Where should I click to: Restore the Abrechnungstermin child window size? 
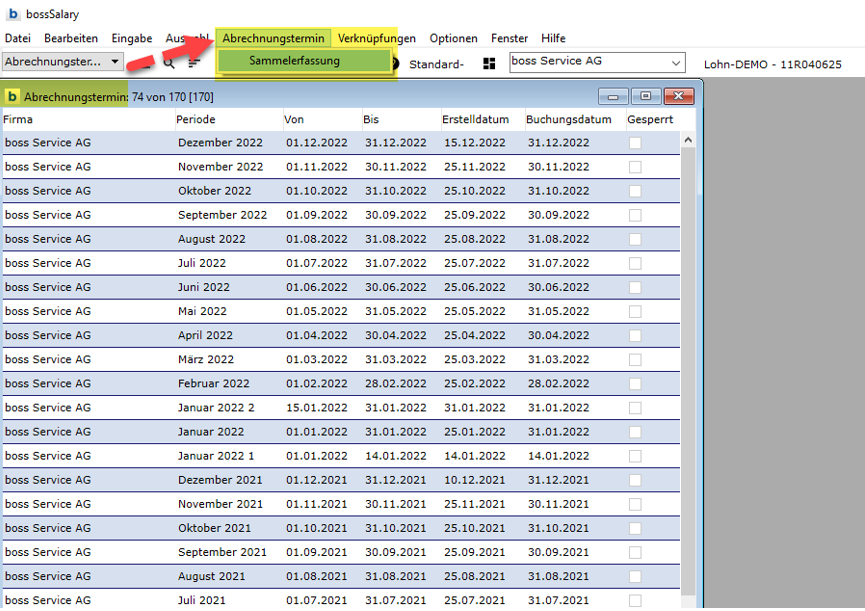[x=645, y=96]
